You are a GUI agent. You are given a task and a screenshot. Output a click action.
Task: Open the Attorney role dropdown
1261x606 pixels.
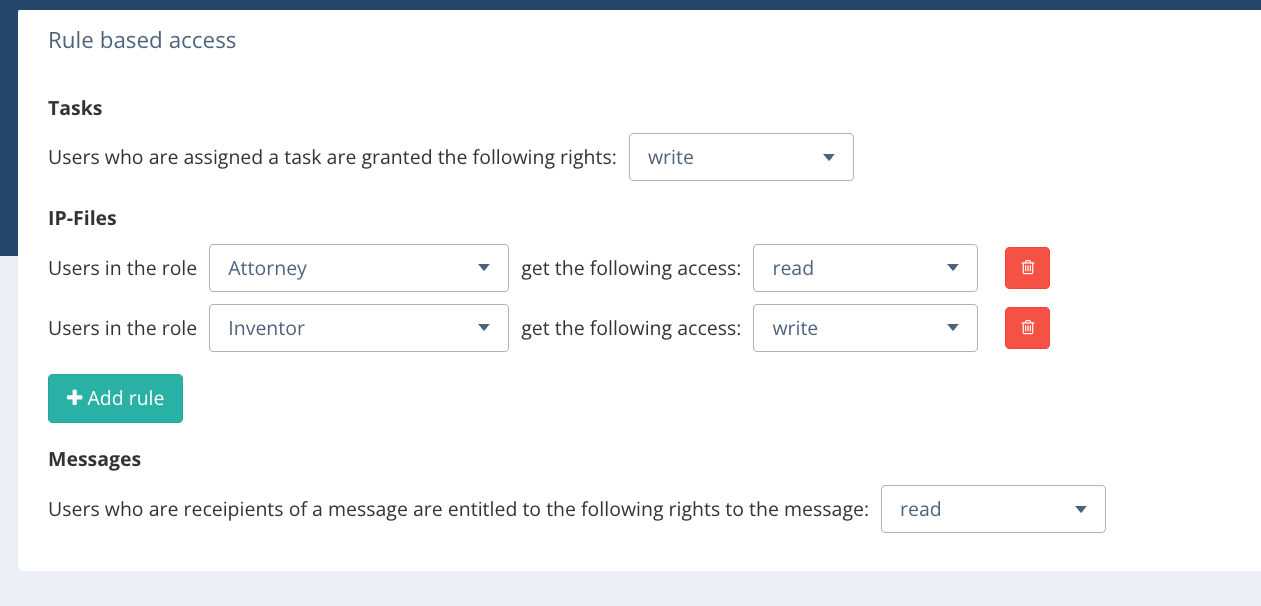pos(358,268)
